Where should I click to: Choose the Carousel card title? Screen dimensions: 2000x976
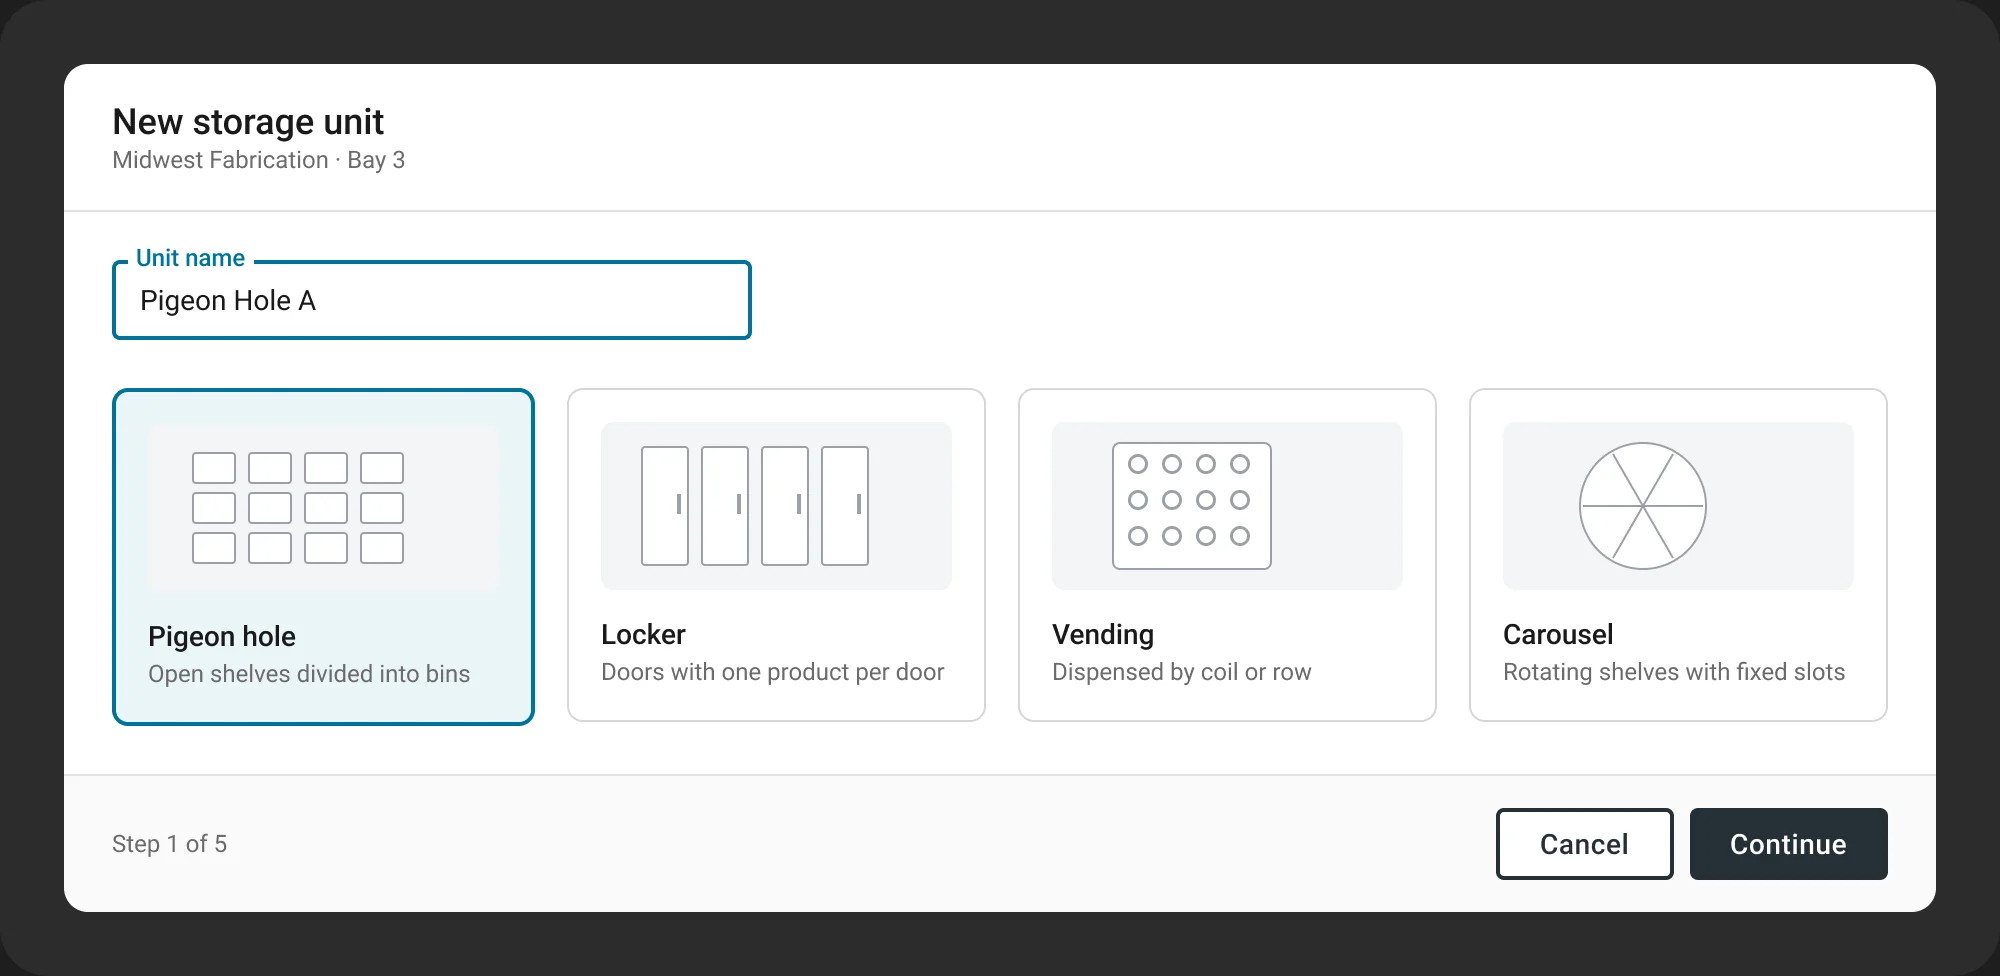tap(1558, 634)
